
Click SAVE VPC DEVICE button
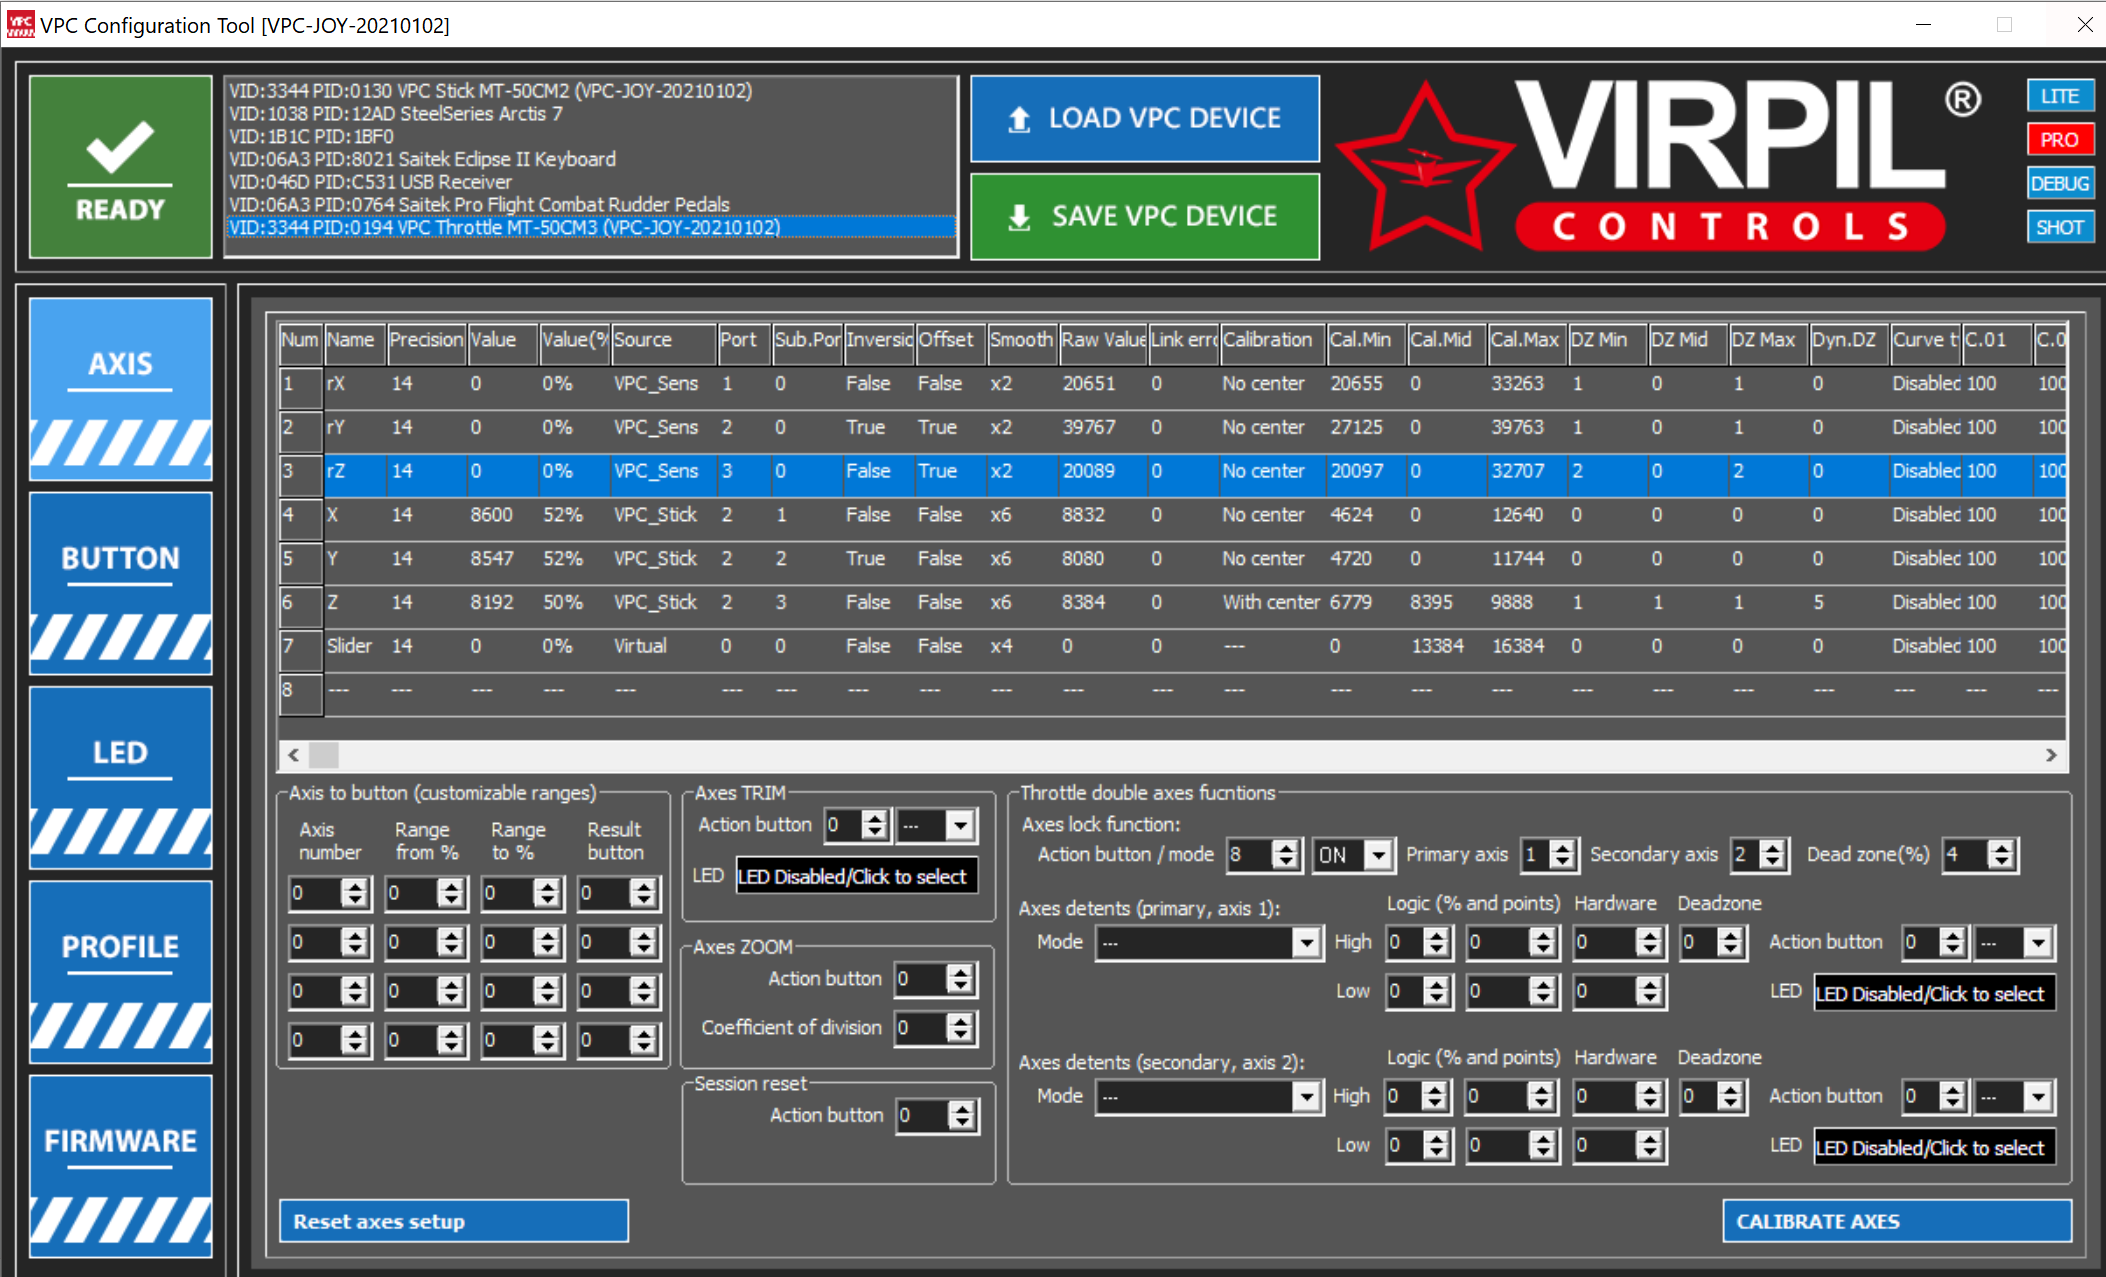click(1145, 216)
